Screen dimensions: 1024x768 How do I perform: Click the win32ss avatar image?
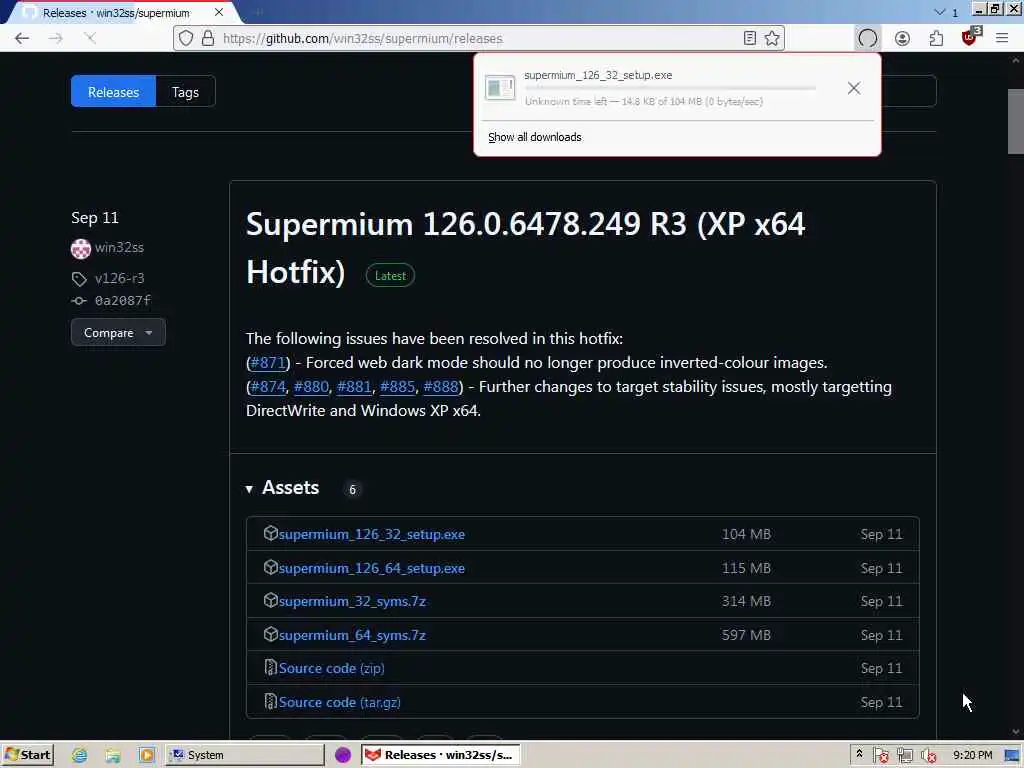80,248
